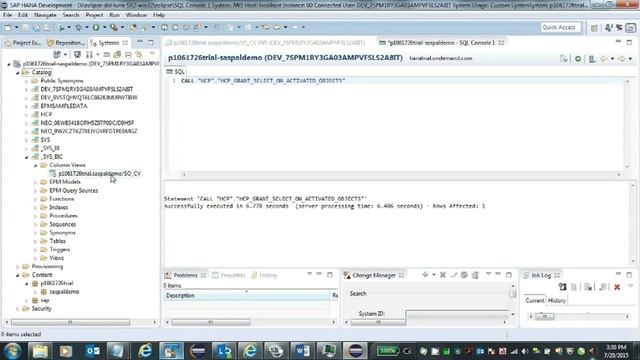Switch to the Repositories tab

66,42
